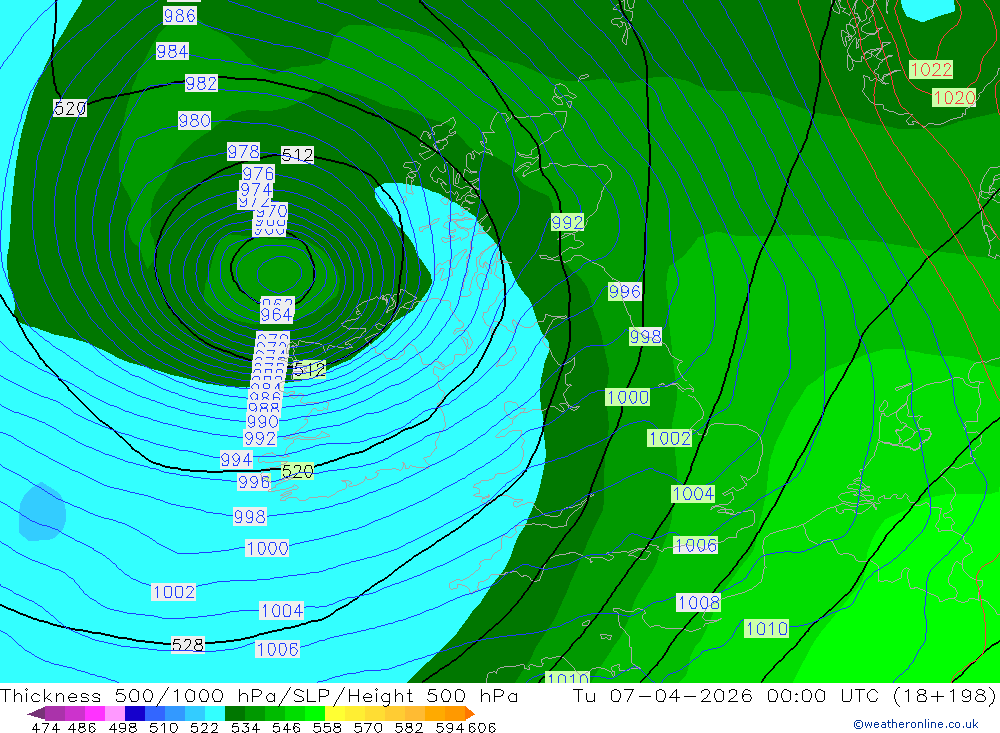The height and width of the screenshot is (733, 1000).
Task: Click the '1002' label on the cyan area
Action: (173, 592)
